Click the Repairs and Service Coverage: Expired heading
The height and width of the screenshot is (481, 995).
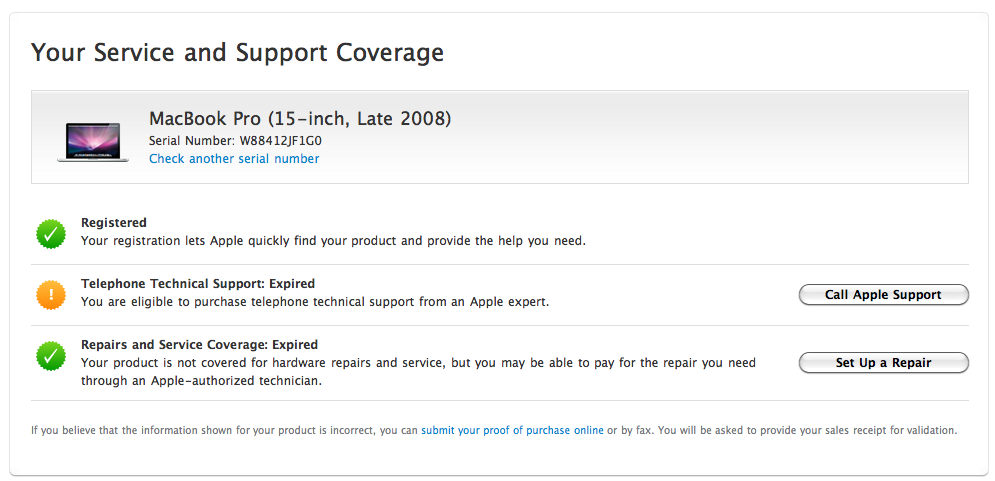click(x=199, y=345)
